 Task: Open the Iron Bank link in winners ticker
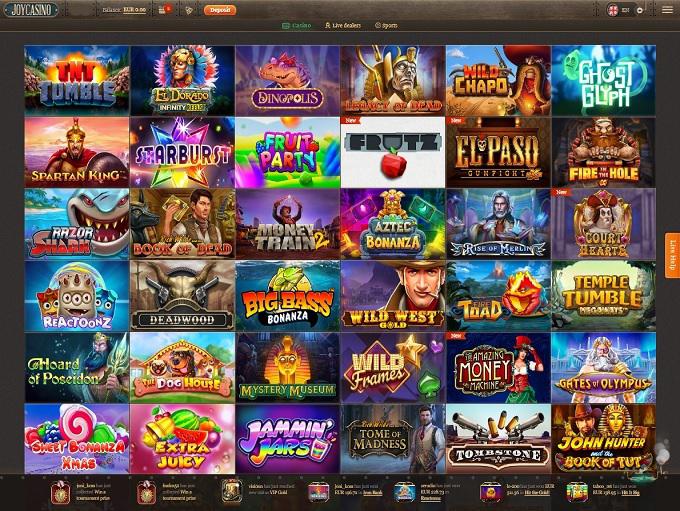373,493
